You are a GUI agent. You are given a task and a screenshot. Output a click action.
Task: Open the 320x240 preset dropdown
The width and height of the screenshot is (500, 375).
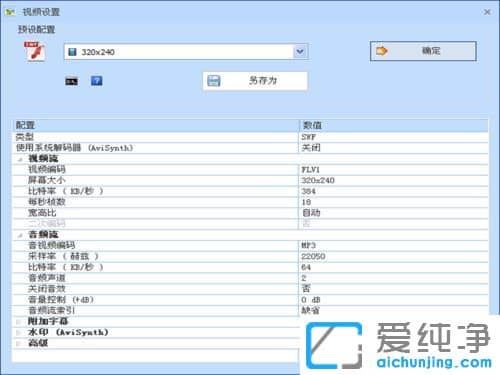[186, 52]
